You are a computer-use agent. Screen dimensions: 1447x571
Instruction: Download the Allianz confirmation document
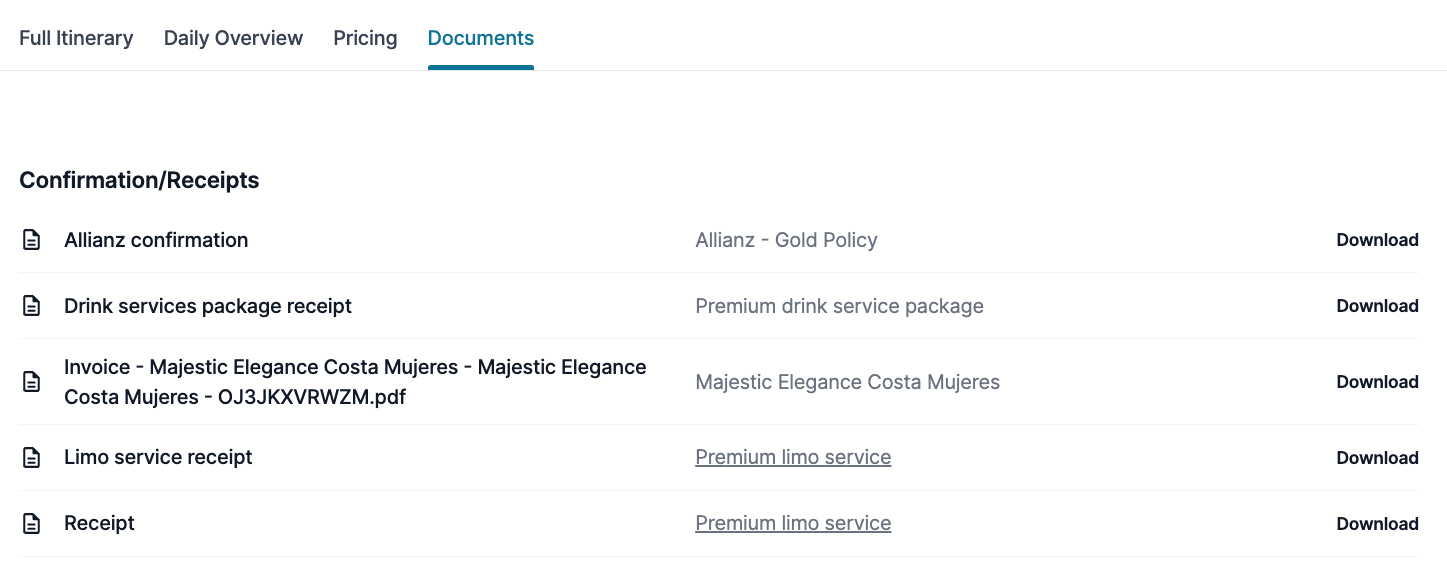1377,240
